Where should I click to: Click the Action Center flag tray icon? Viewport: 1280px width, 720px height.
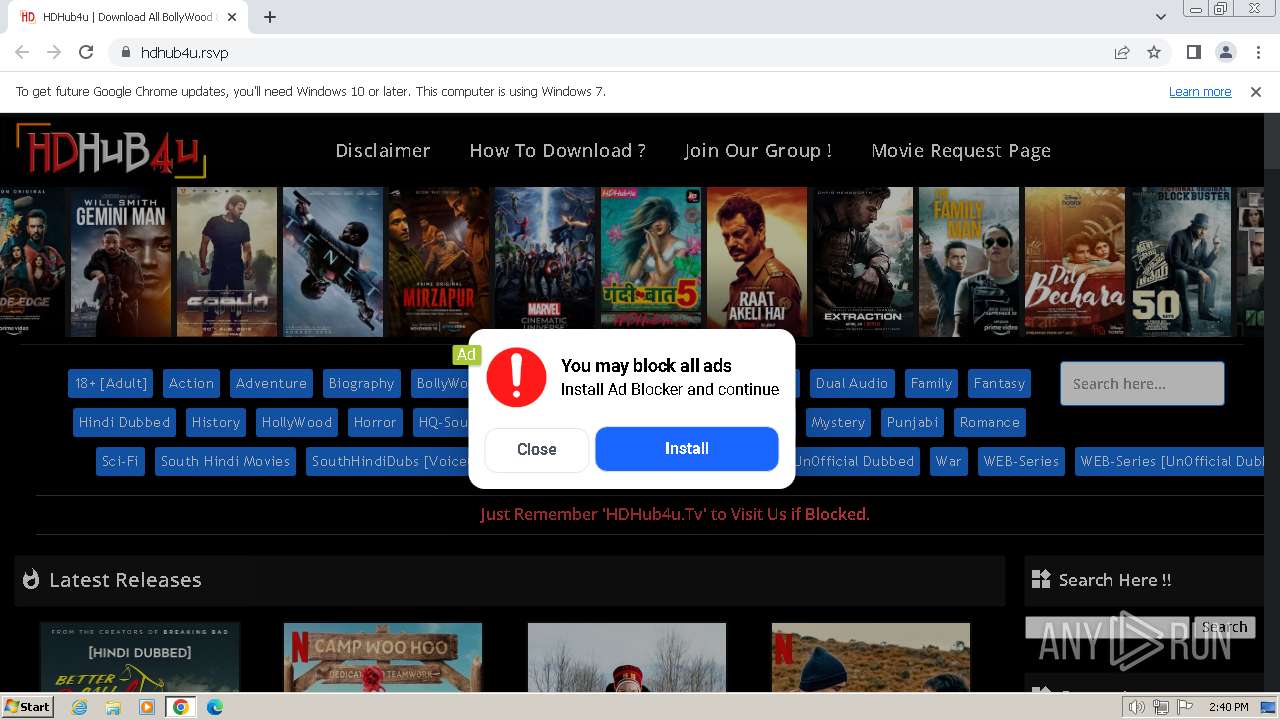(1185, 707)
